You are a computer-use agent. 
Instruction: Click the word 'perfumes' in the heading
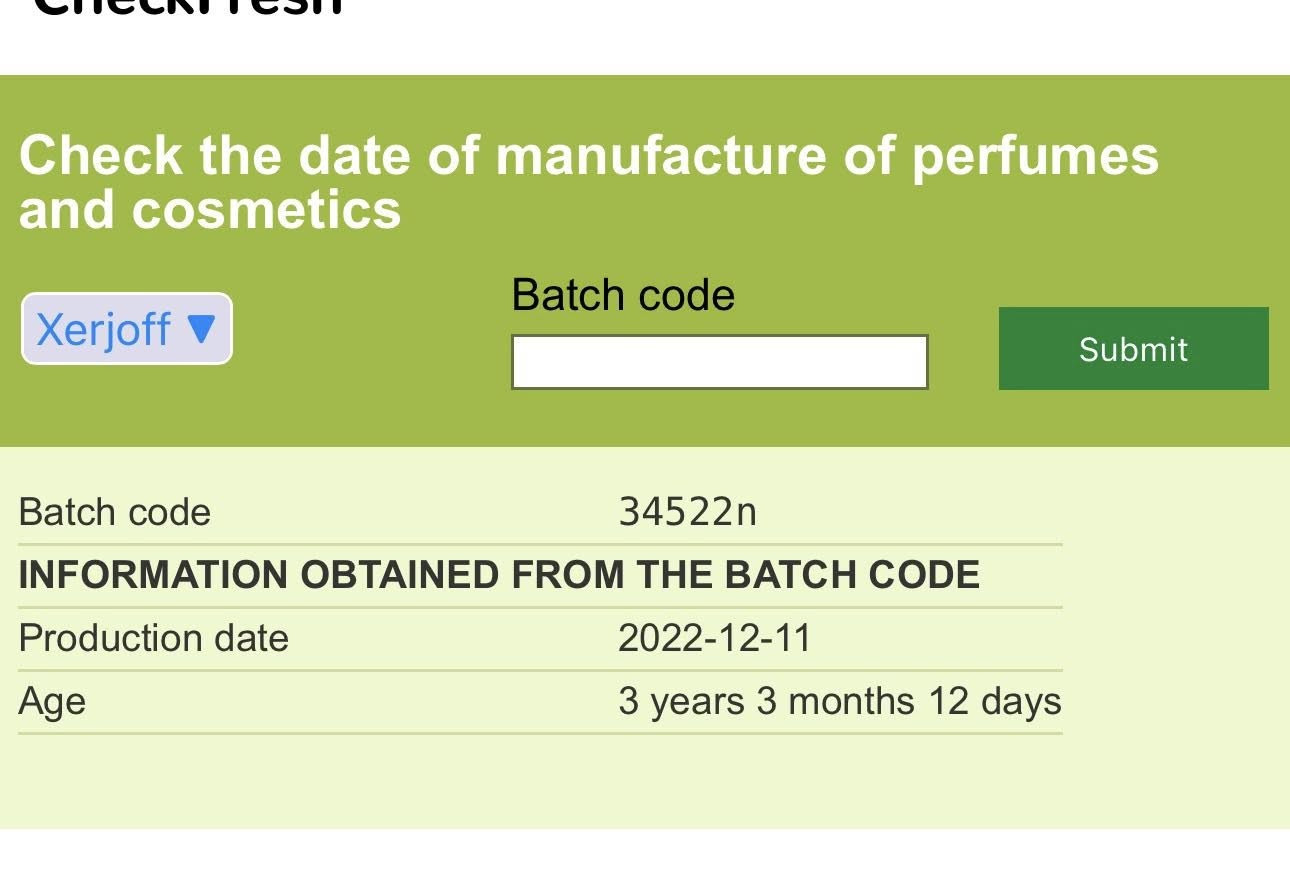1034,156
